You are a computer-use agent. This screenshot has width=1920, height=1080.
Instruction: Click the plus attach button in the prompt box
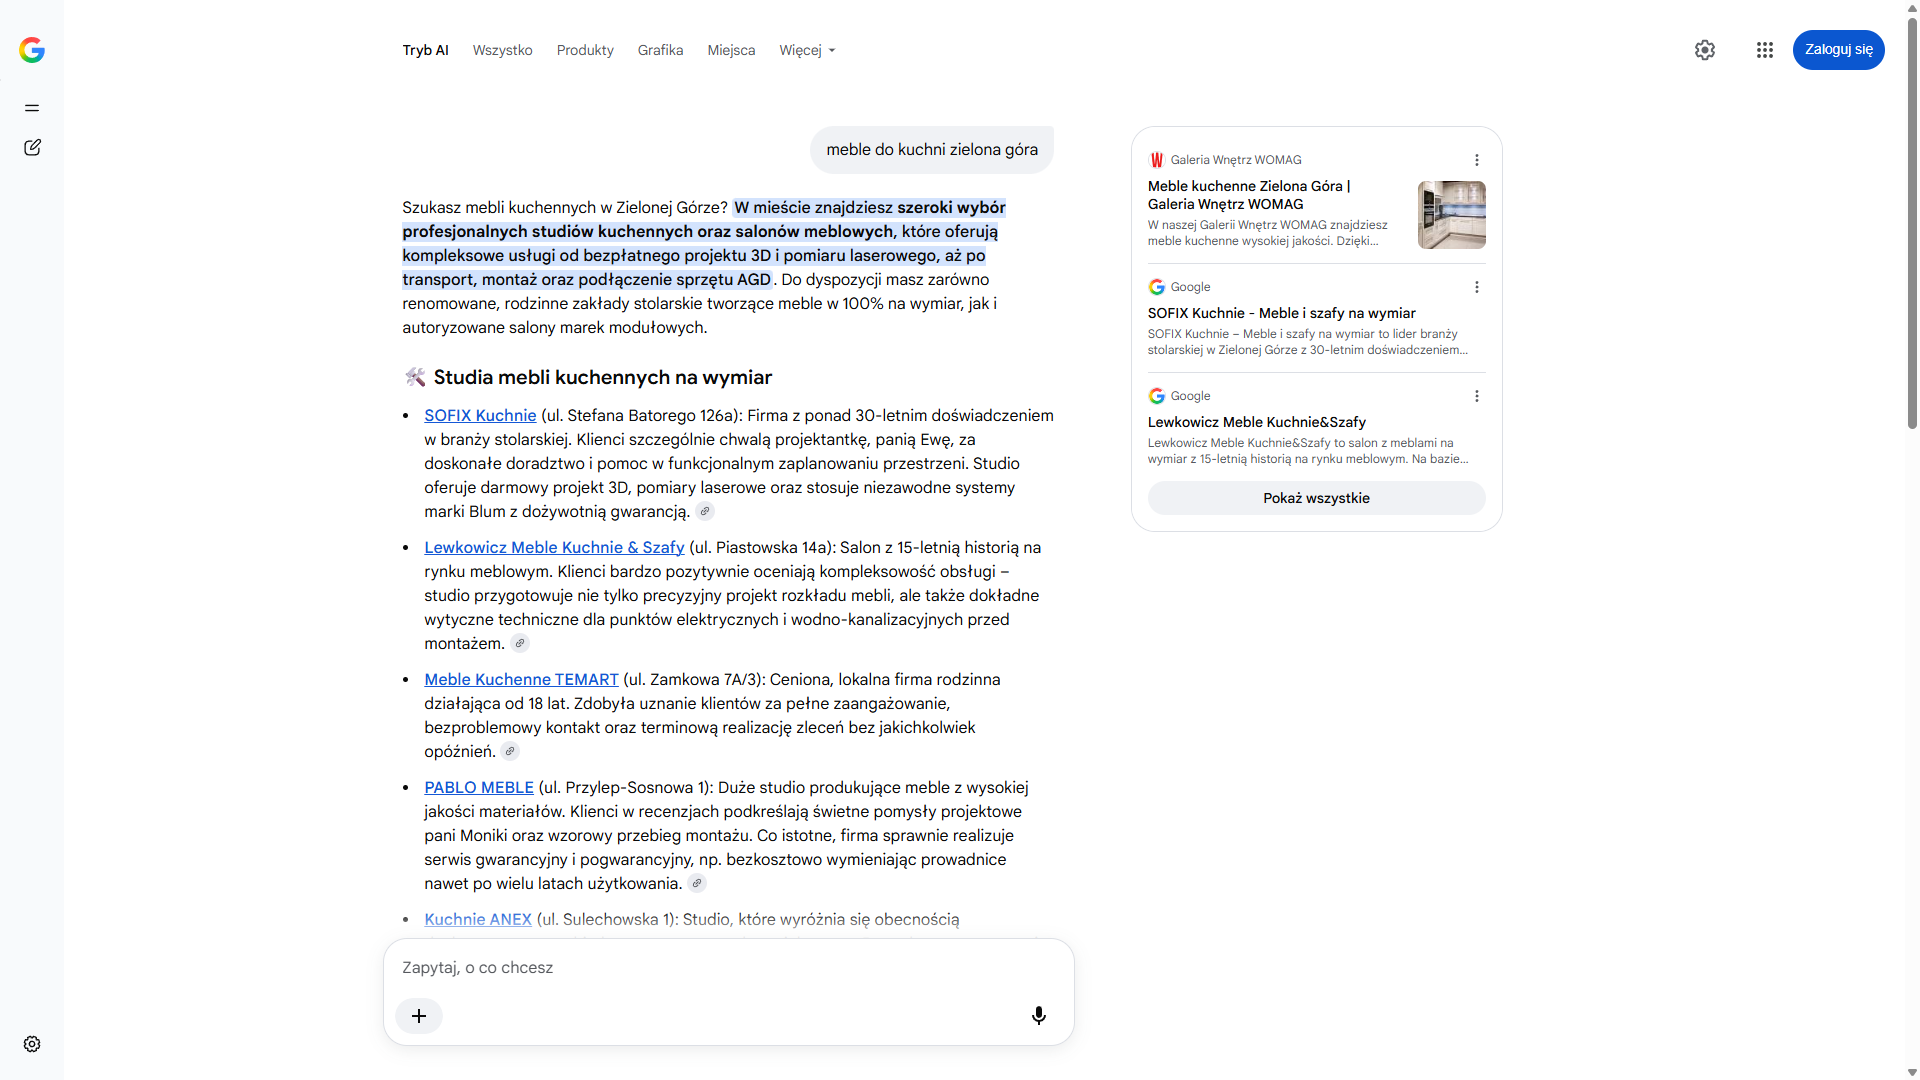(419, 1016)
